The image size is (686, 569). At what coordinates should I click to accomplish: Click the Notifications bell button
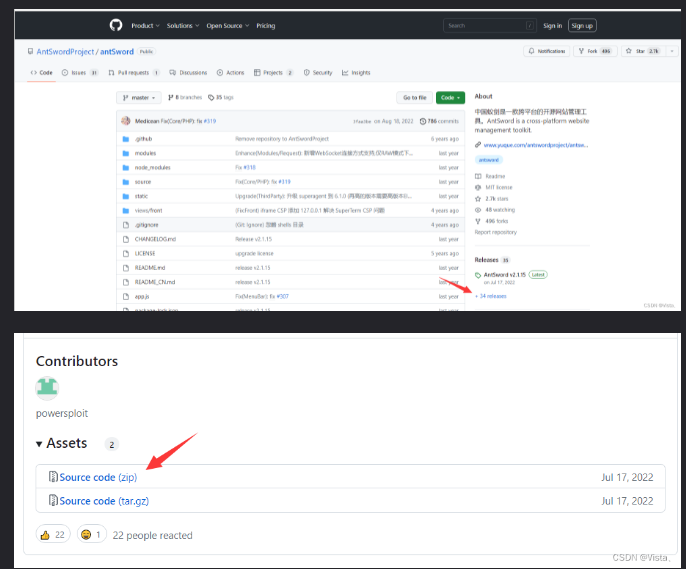tap(547, 51)
